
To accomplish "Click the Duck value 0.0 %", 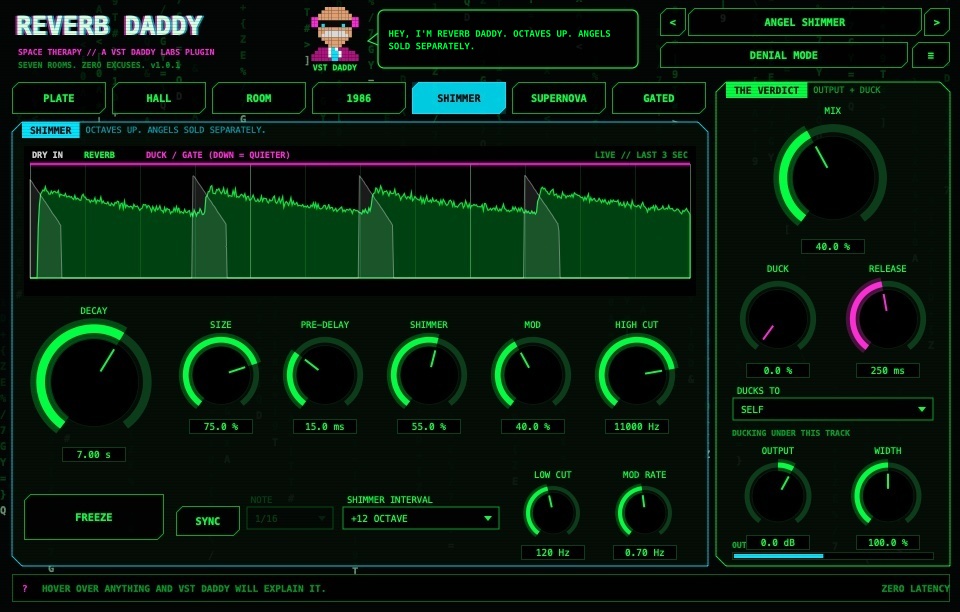I will tap(778, 371).
